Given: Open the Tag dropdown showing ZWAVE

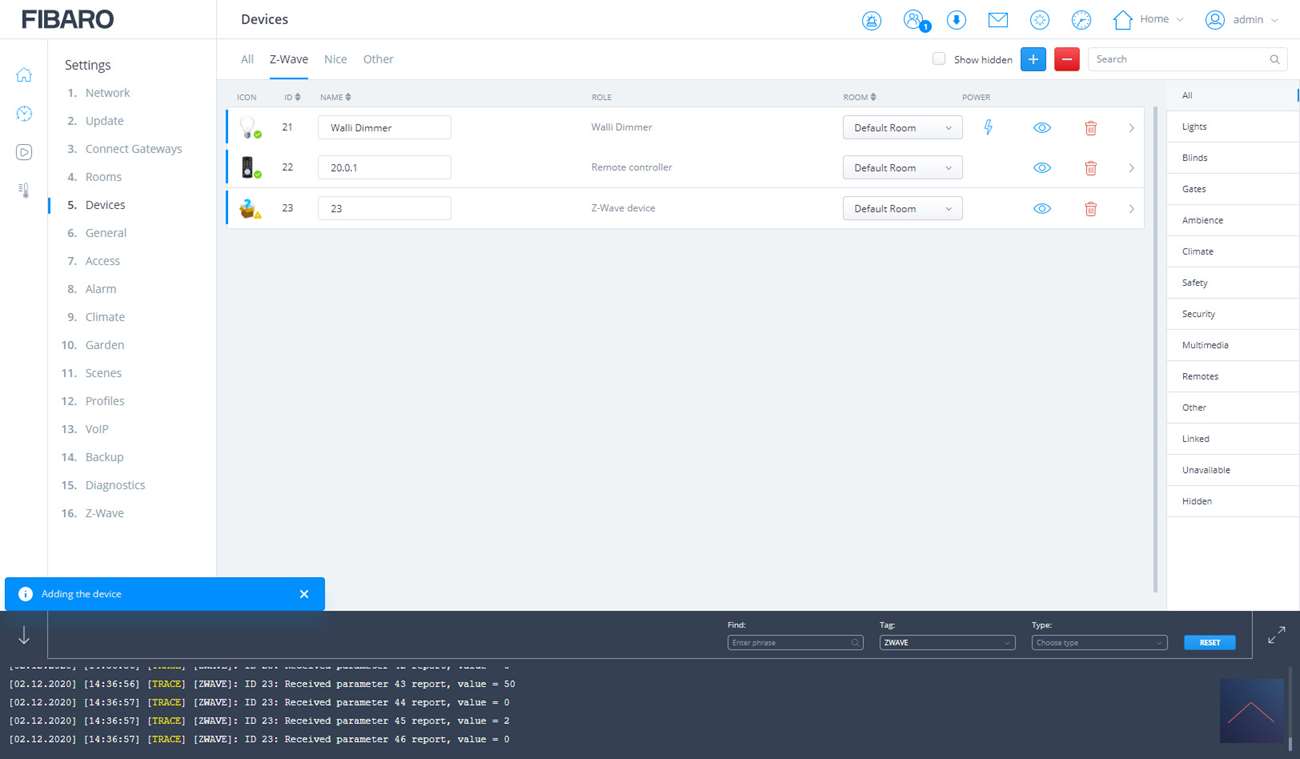Looking at the screenshot, I should (947, 642).
